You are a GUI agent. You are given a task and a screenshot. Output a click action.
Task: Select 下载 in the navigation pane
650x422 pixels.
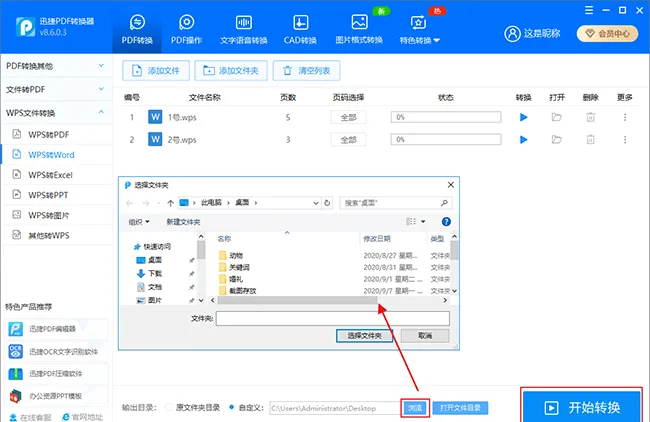tap(150, 274)
